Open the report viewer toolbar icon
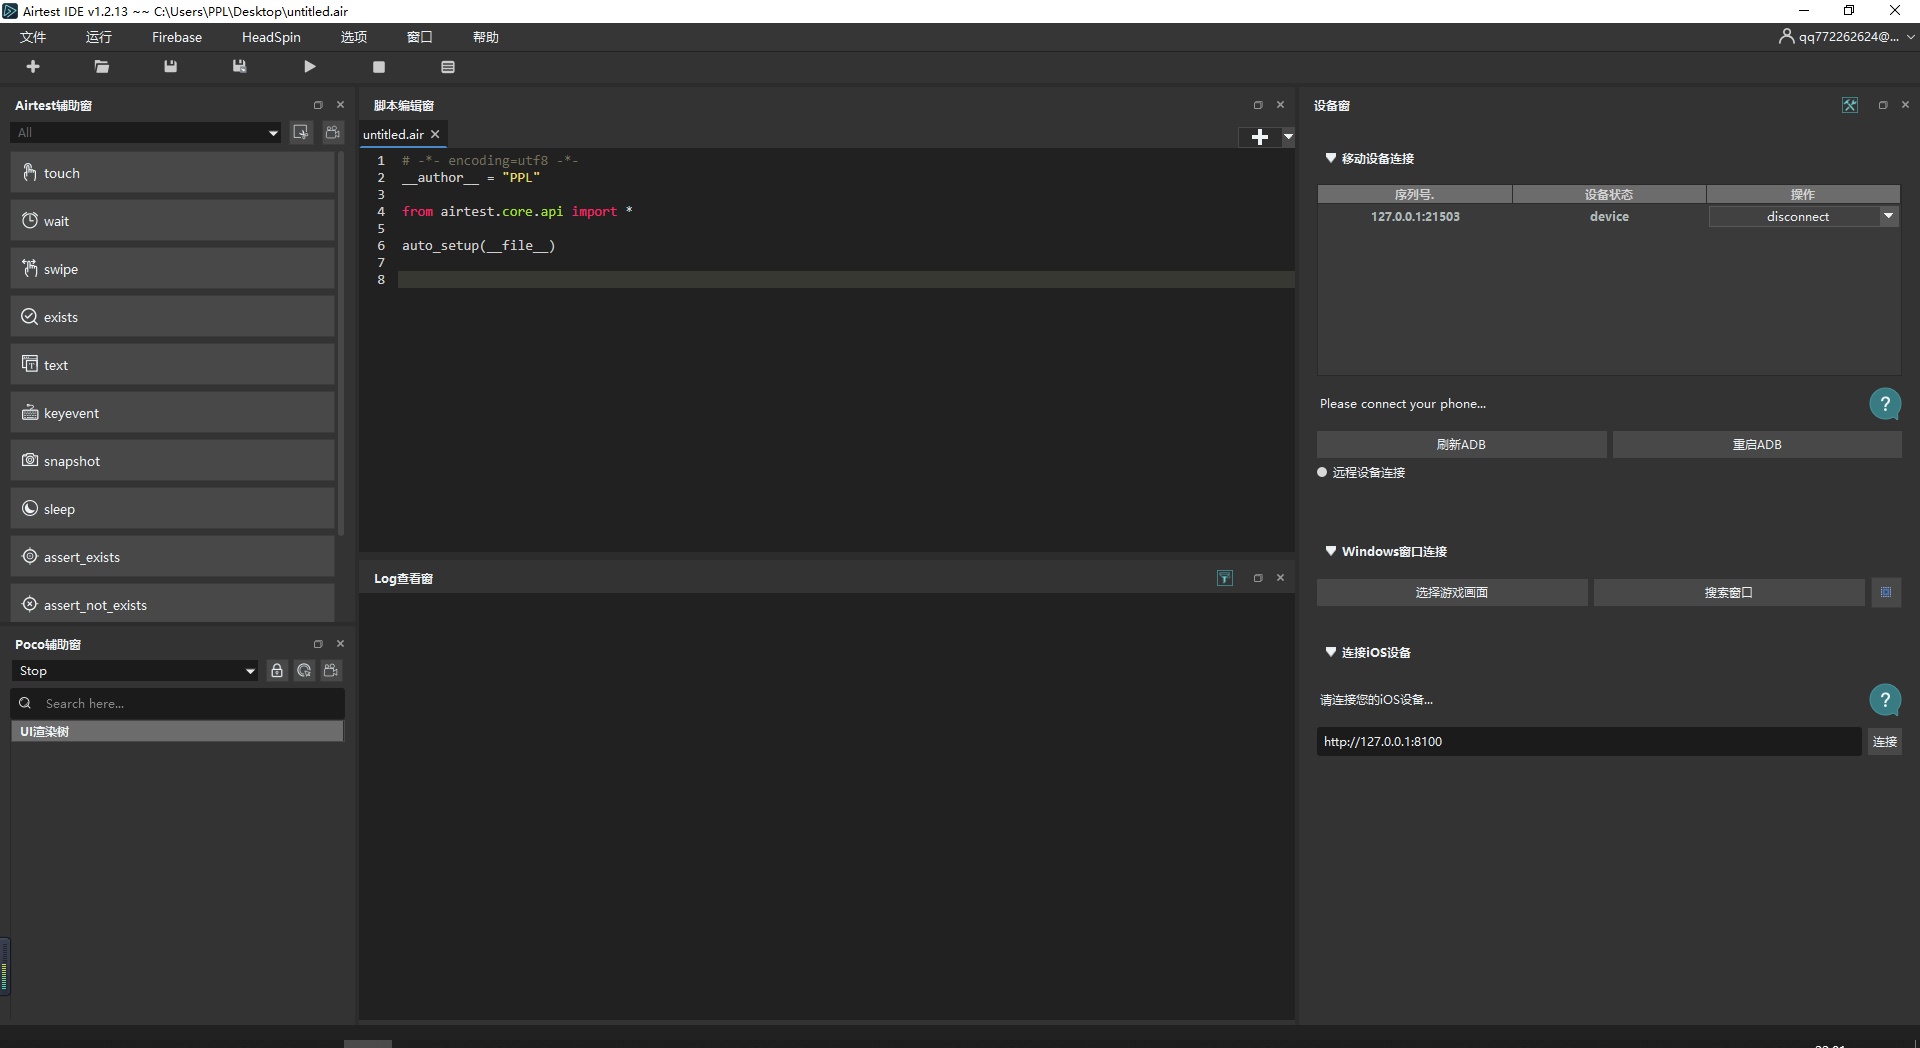 point(448,67)
